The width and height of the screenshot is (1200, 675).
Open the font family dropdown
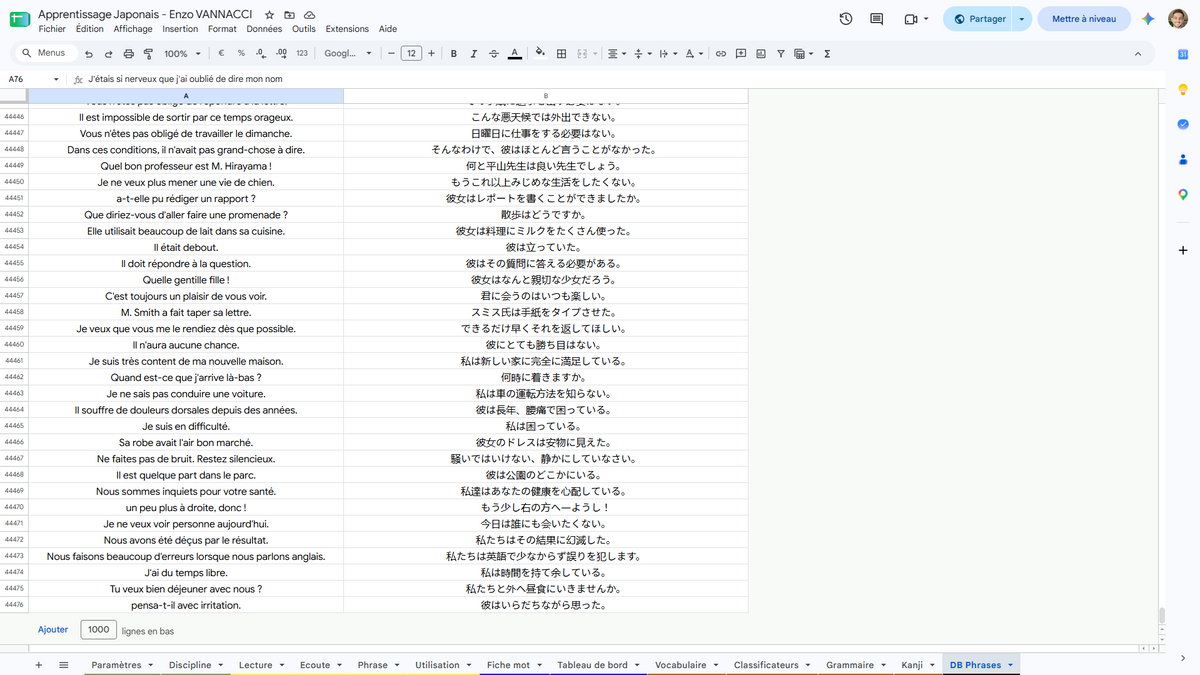point(348,54)
